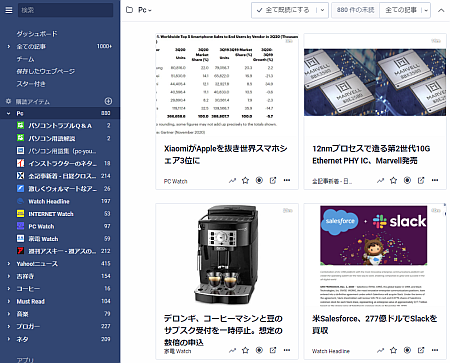Expand the ブロガー folder
The width and height of the screenshot is (450, 363).
tap(9, 326)
